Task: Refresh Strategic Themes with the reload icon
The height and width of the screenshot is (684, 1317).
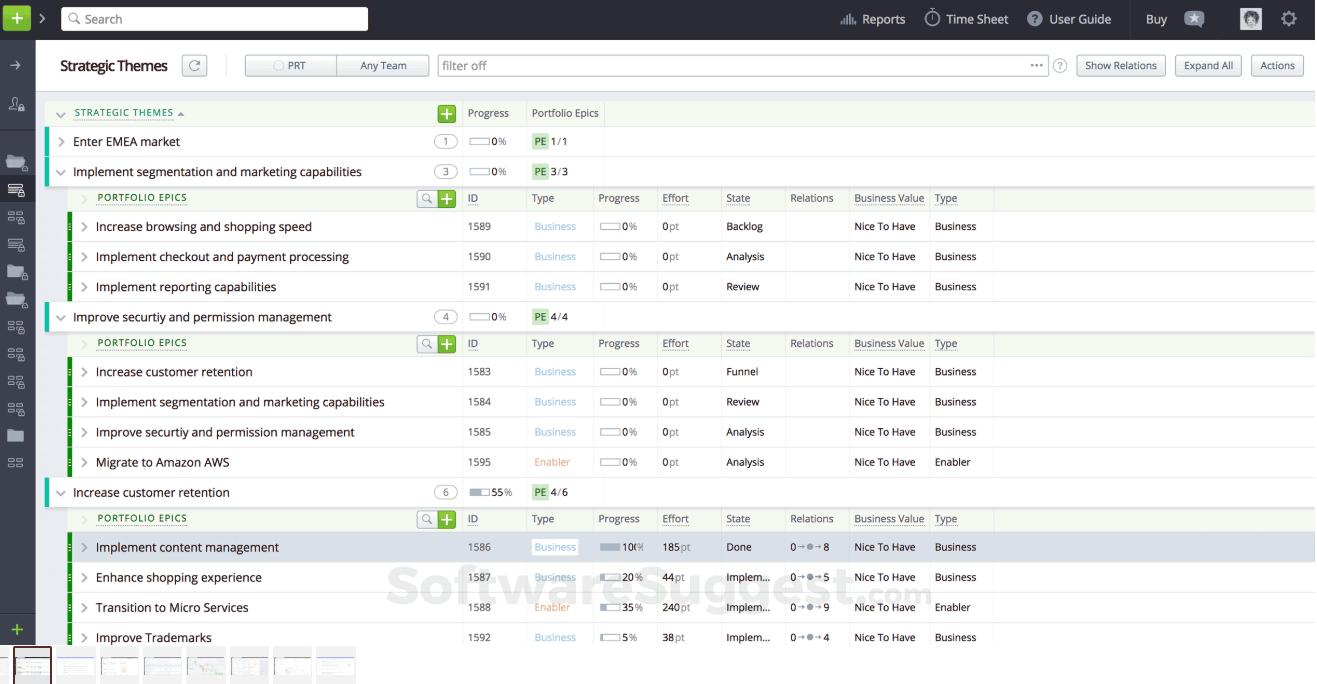Action: (x=194, y=65)
